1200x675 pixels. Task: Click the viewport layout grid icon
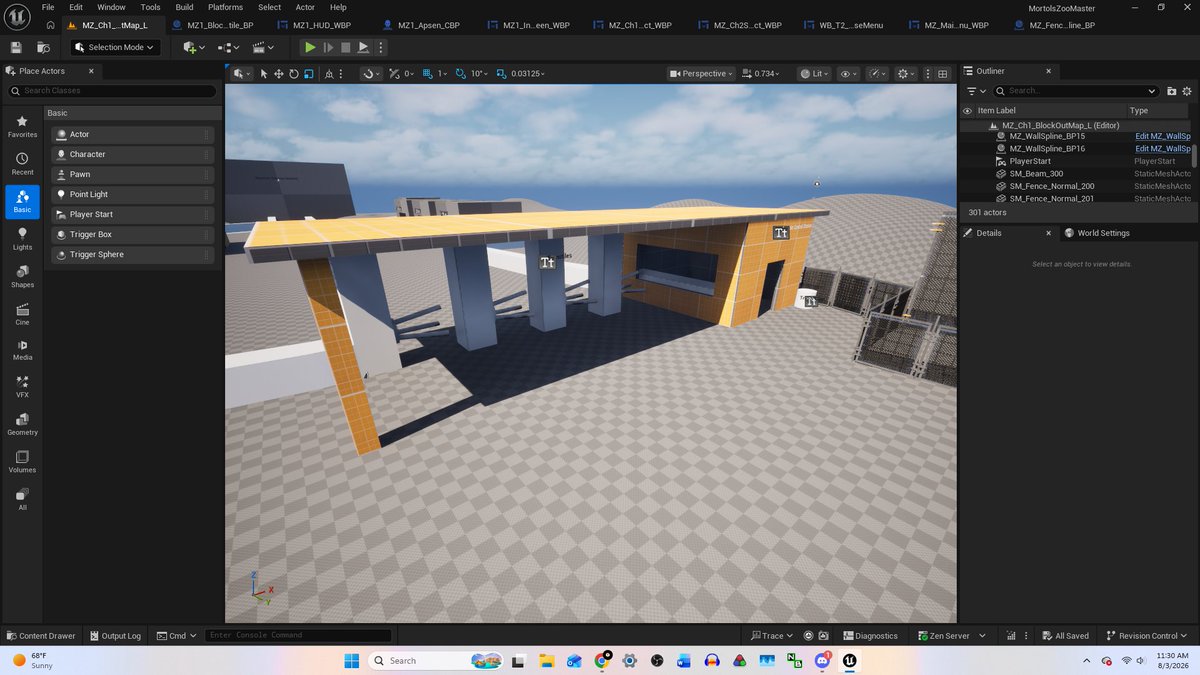pyautogui.click(x=941, y=73)
